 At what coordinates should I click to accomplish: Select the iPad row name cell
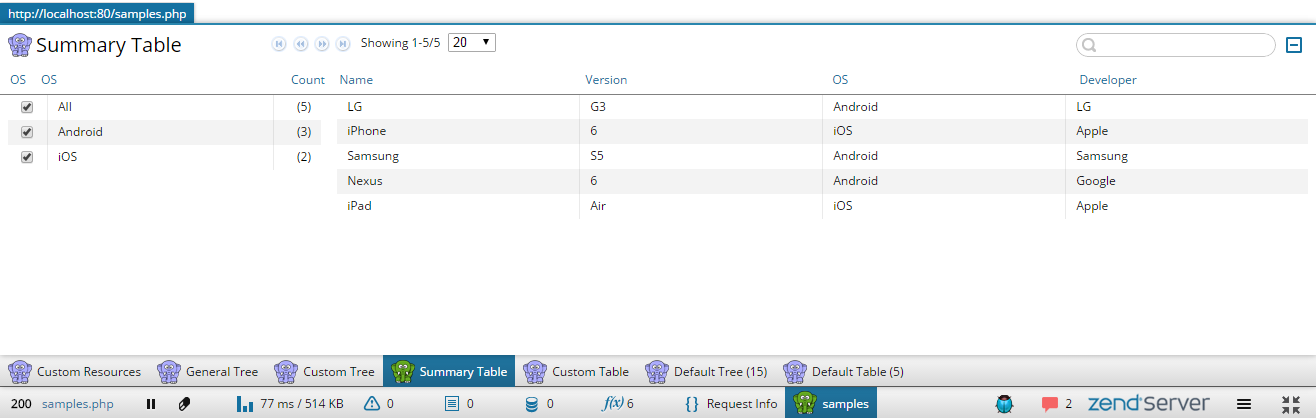(x=460, y=206)
